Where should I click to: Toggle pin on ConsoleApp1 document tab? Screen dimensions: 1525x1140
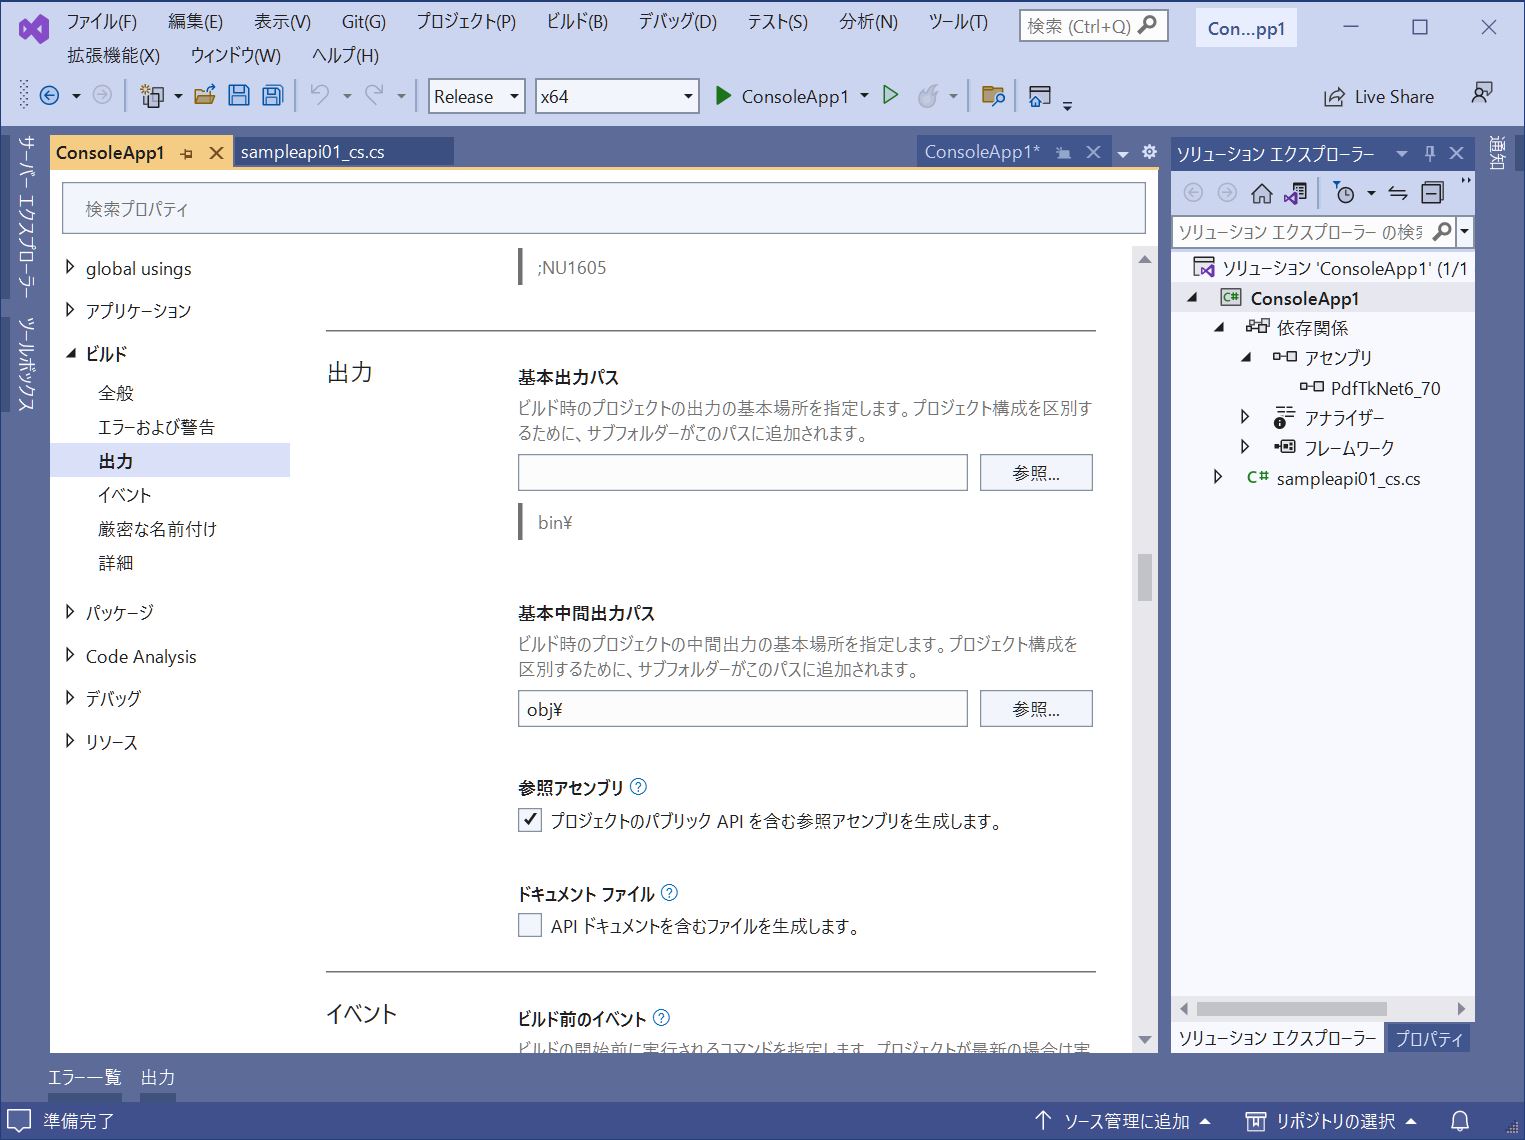pyautogui.click(x=186, y=153)
